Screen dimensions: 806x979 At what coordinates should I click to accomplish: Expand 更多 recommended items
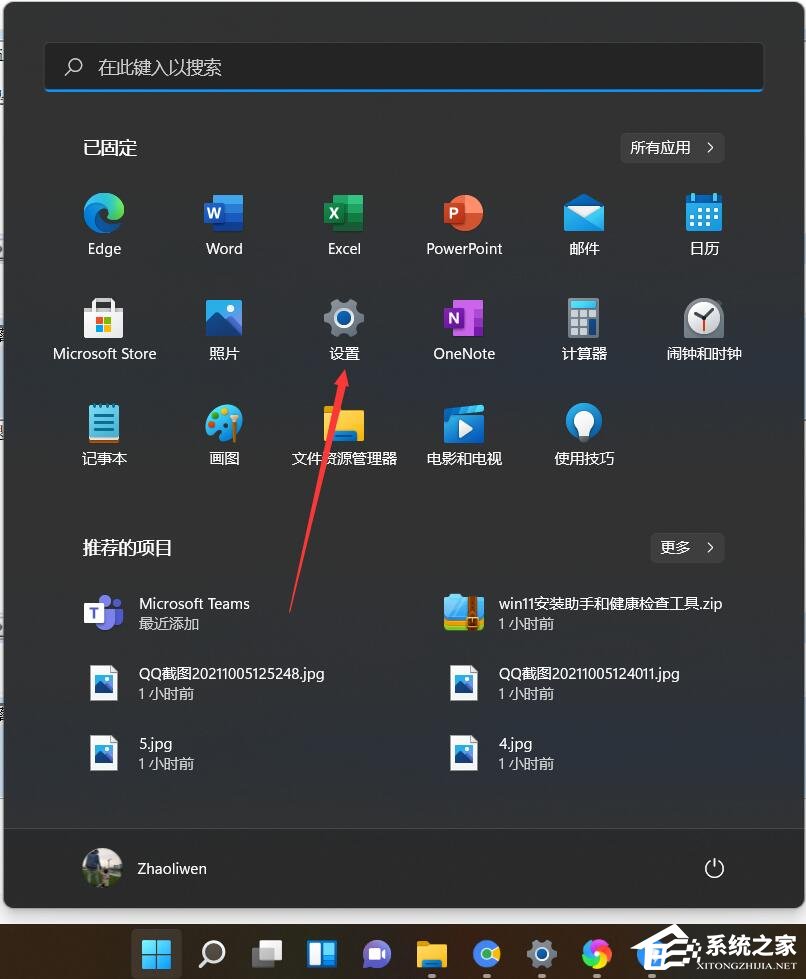(x=687, y=548)
